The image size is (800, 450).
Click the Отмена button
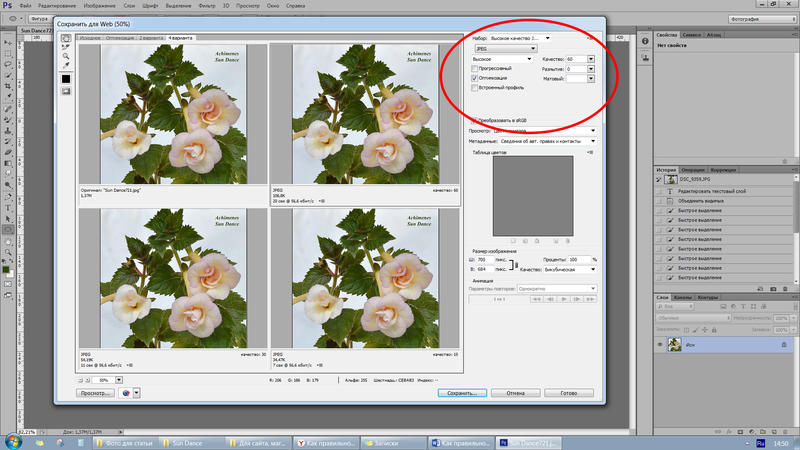point(517,393)
